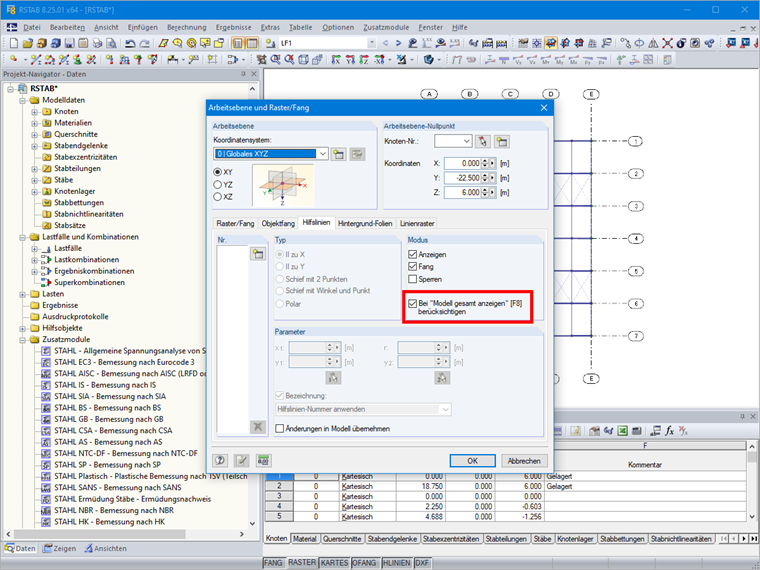This screenshot has height=570, width=760.
Task: Click the New file icon in toolbar
Action: [14, 43]
